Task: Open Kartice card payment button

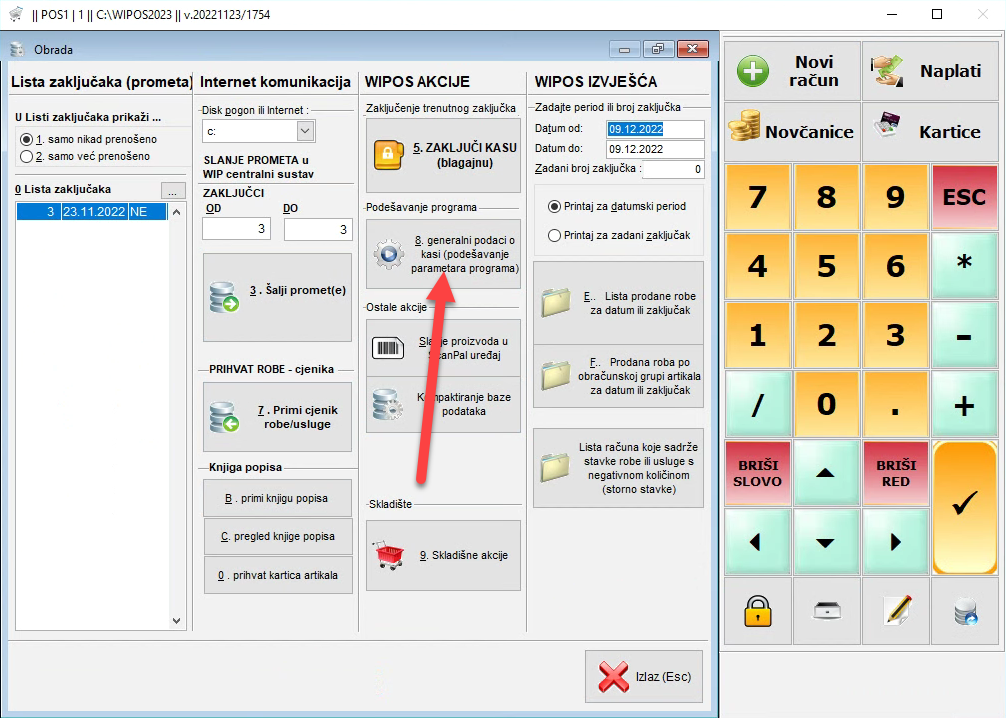Action: (x=931, y=131)
